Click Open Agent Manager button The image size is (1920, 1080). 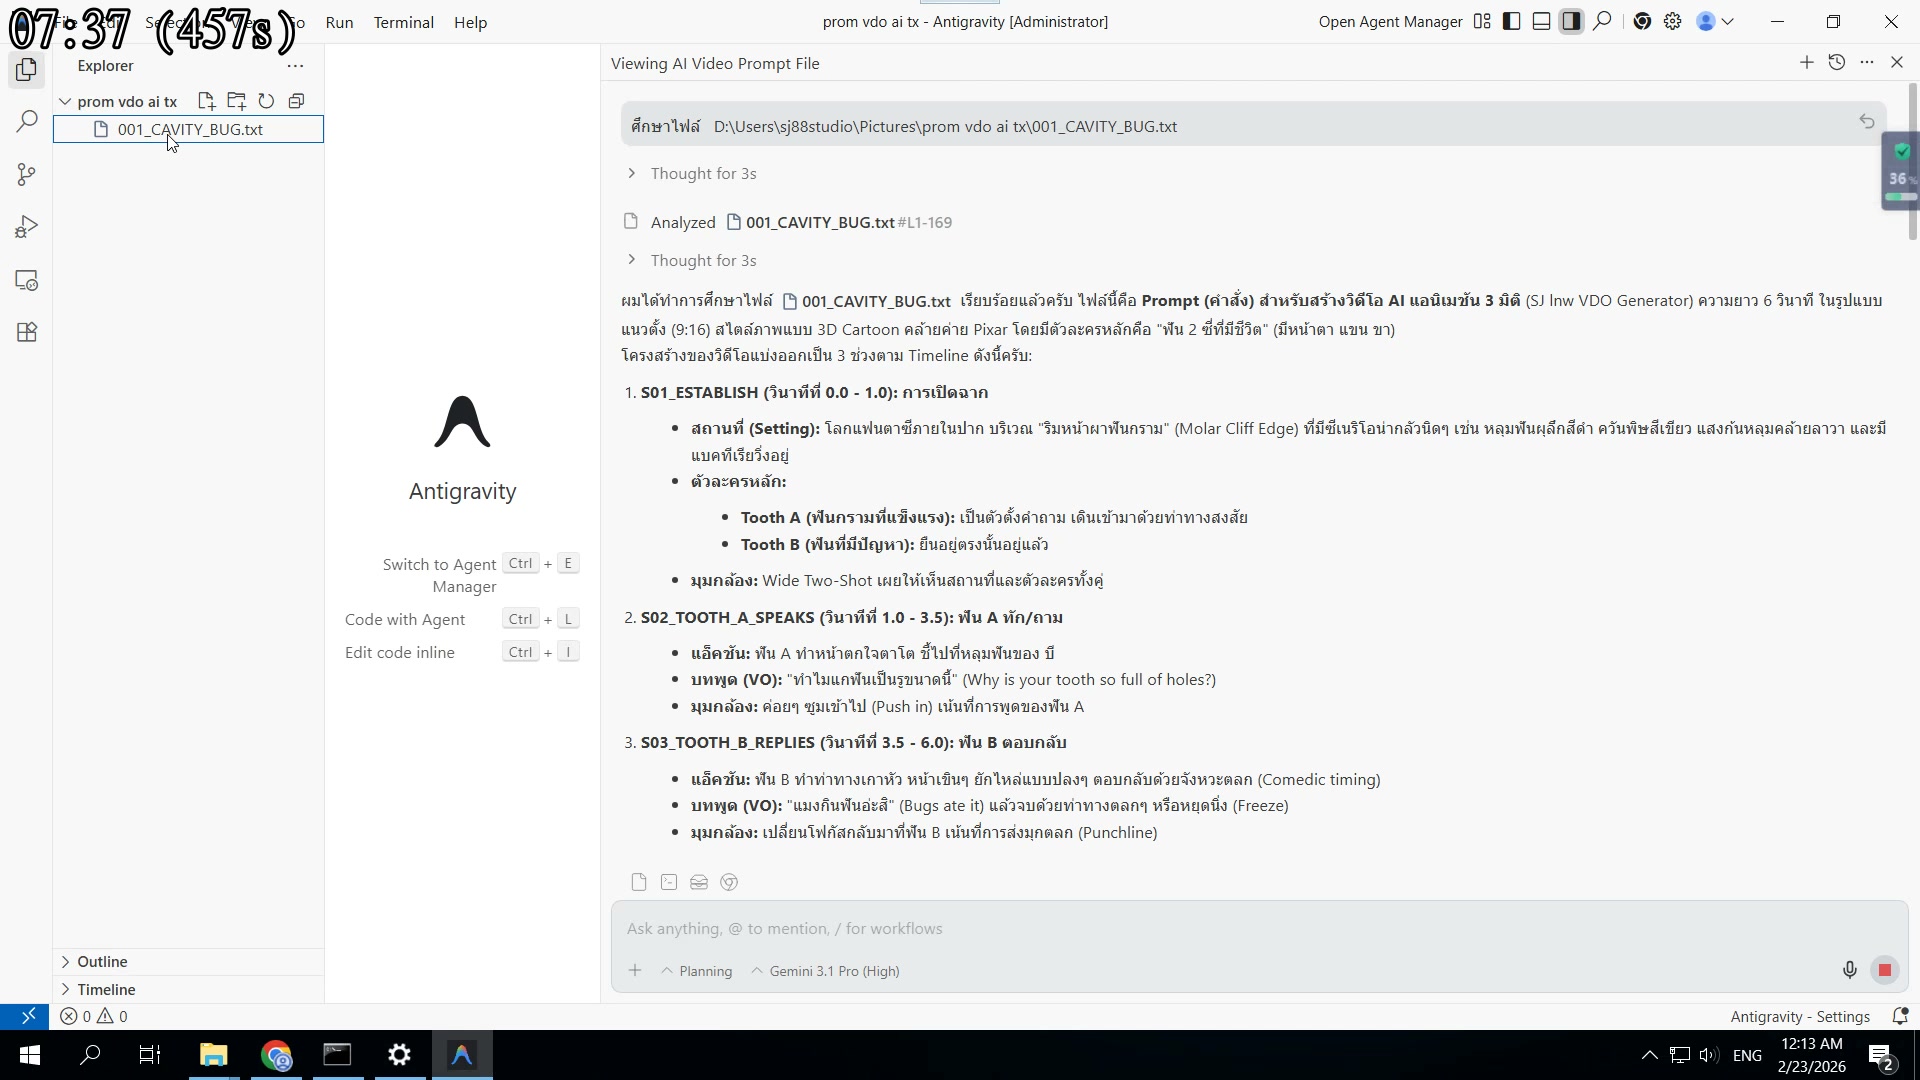coord(1390,21)
